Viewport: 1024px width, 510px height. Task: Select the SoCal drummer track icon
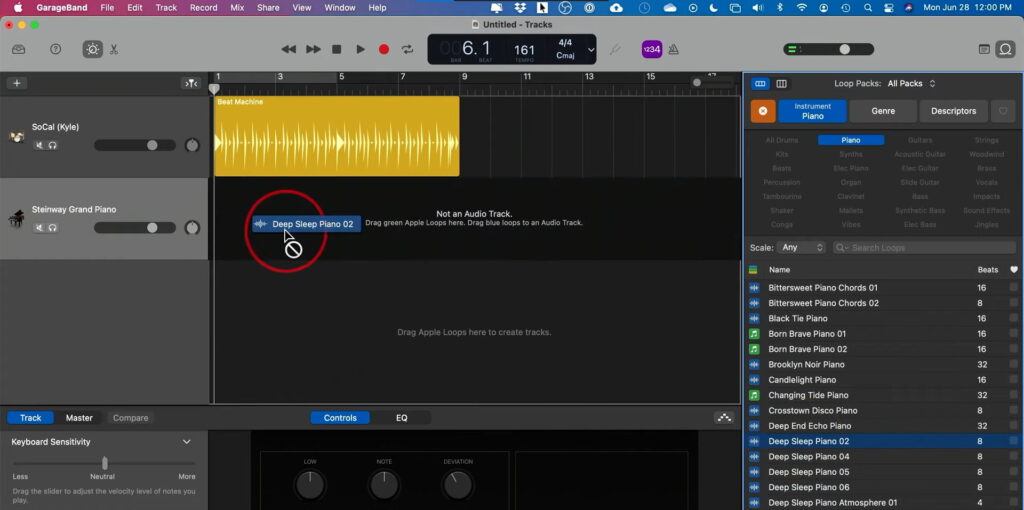16,136
